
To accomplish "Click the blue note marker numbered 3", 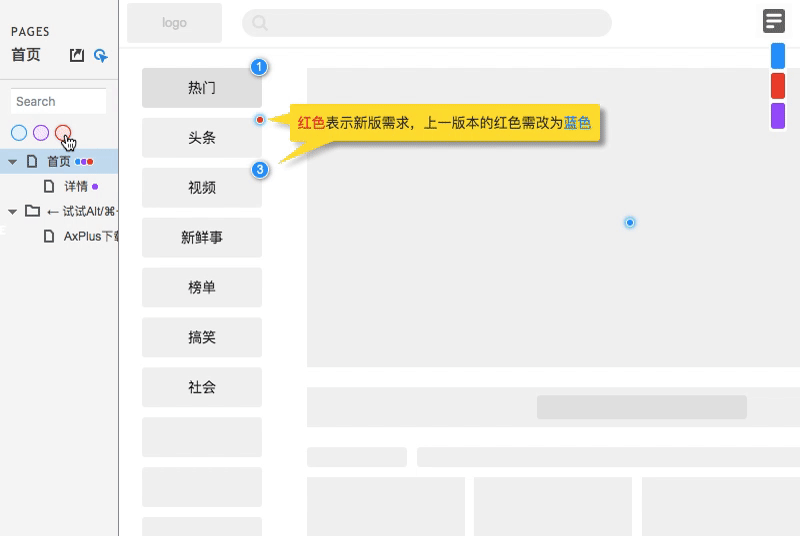I will pyautogui.click(x=259, y=170).
